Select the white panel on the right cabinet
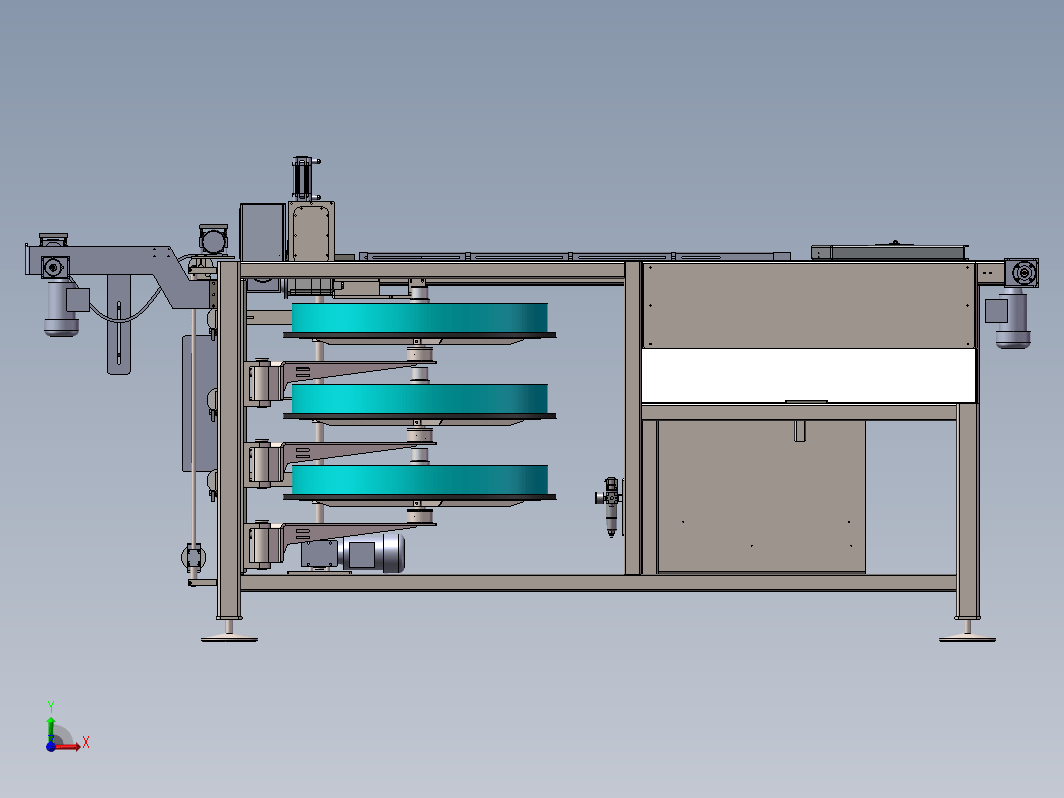1064x798 pixels. point(808,375)
